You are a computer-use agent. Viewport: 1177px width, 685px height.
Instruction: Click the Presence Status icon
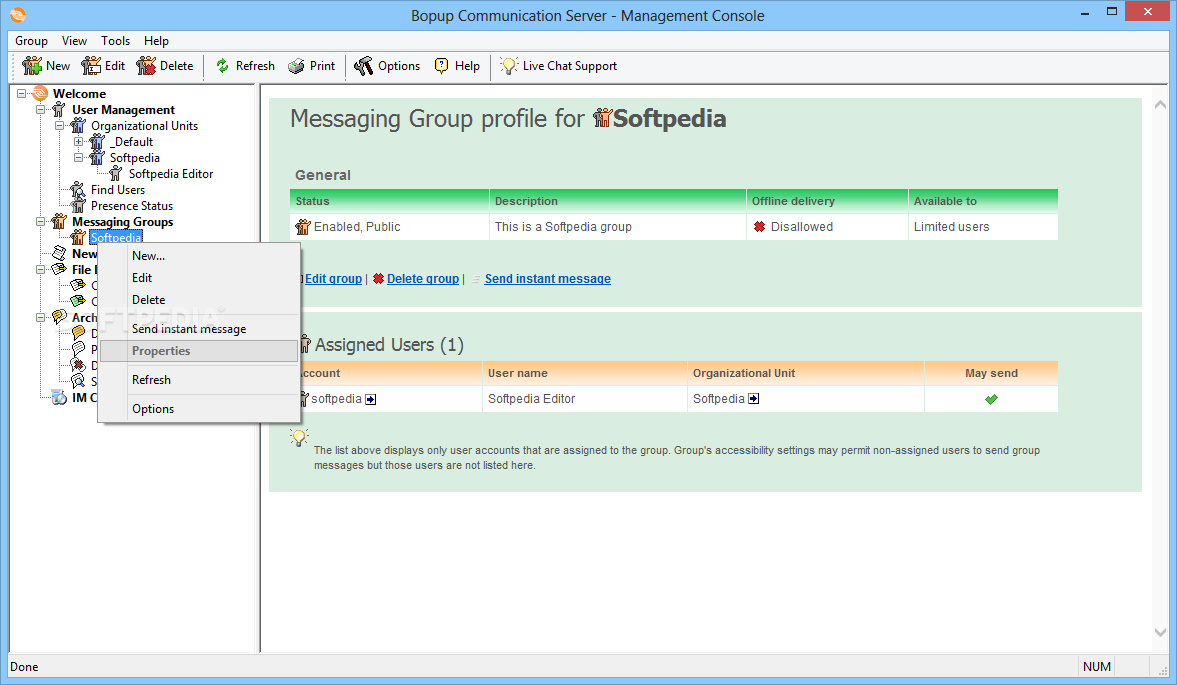[x=78, y=206]
